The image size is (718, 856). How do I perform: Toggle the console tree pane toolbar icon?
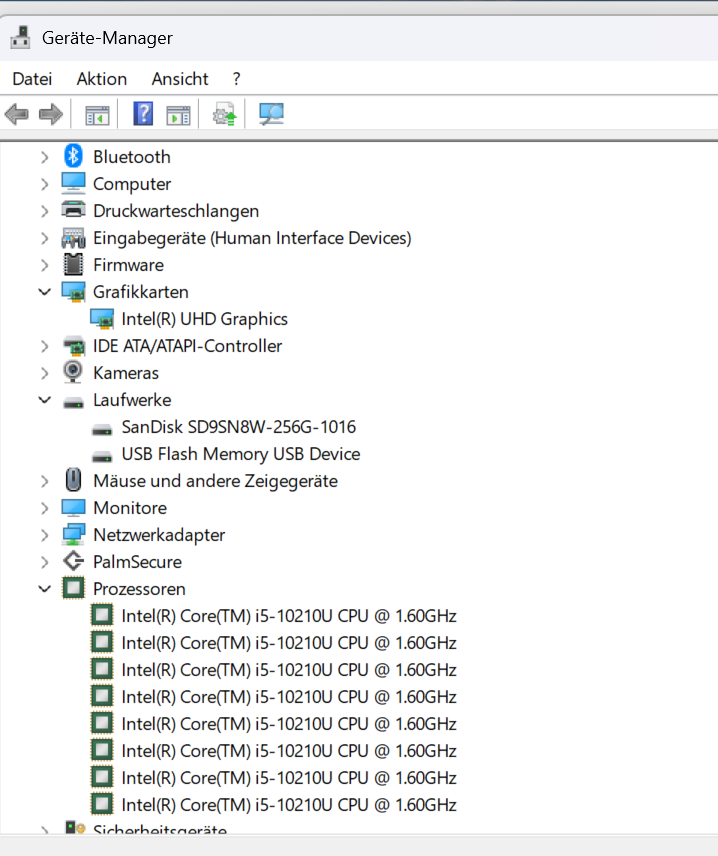pos(97,115)
